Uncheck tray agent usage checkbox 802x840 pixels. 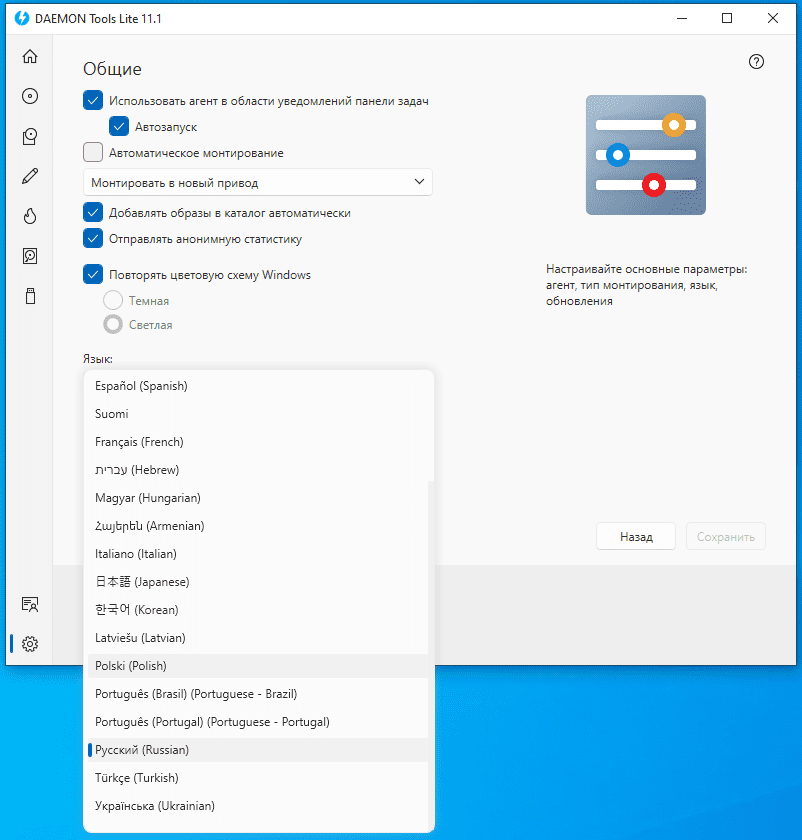(x=93, y=100)
